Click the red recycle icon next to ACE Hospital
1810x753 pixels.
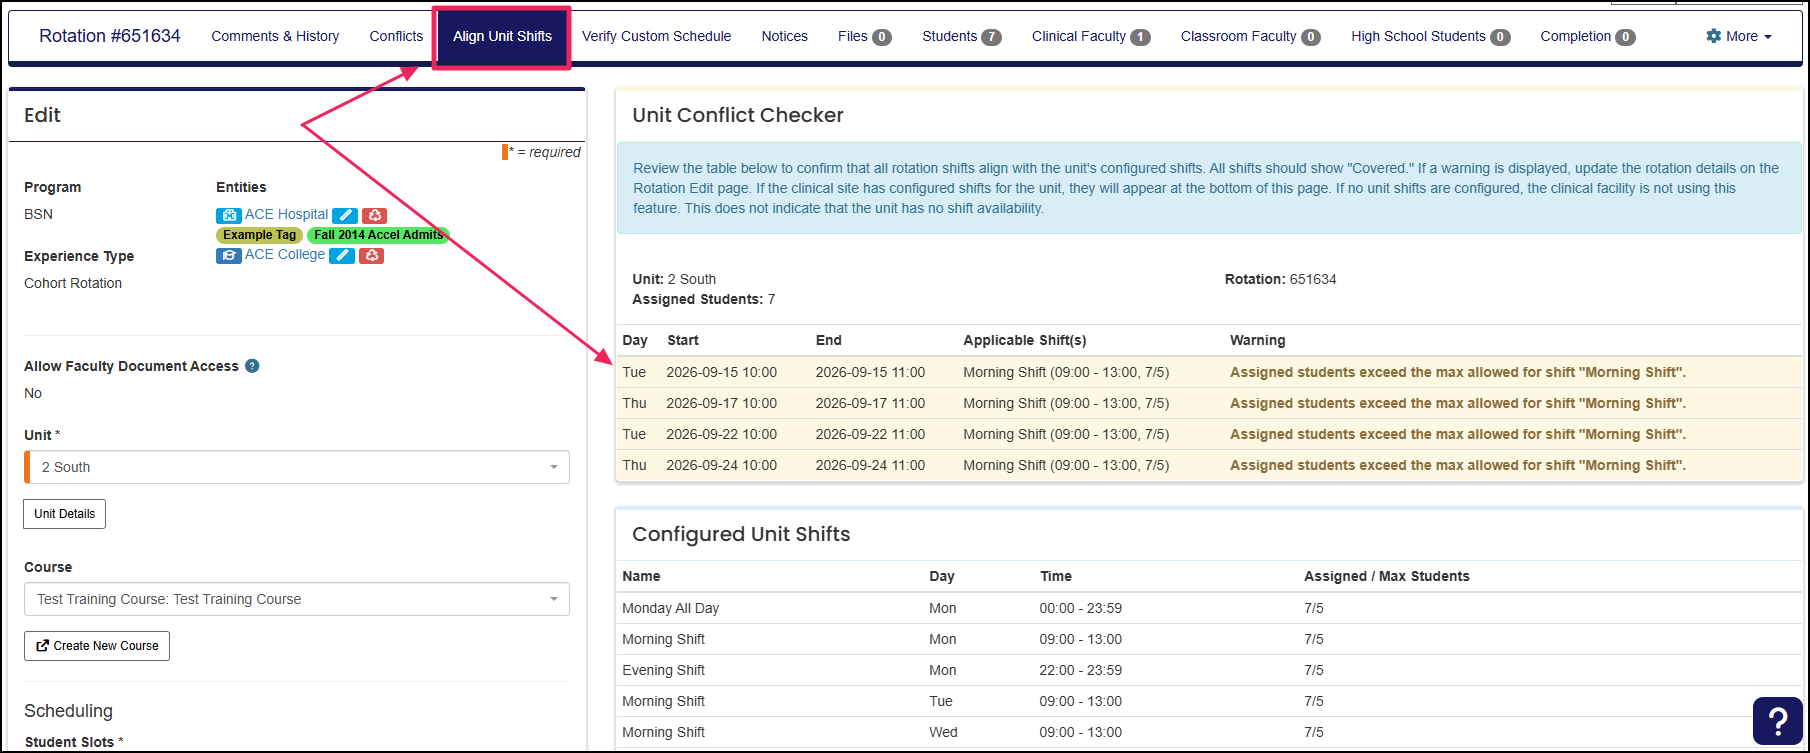point(375,215)
